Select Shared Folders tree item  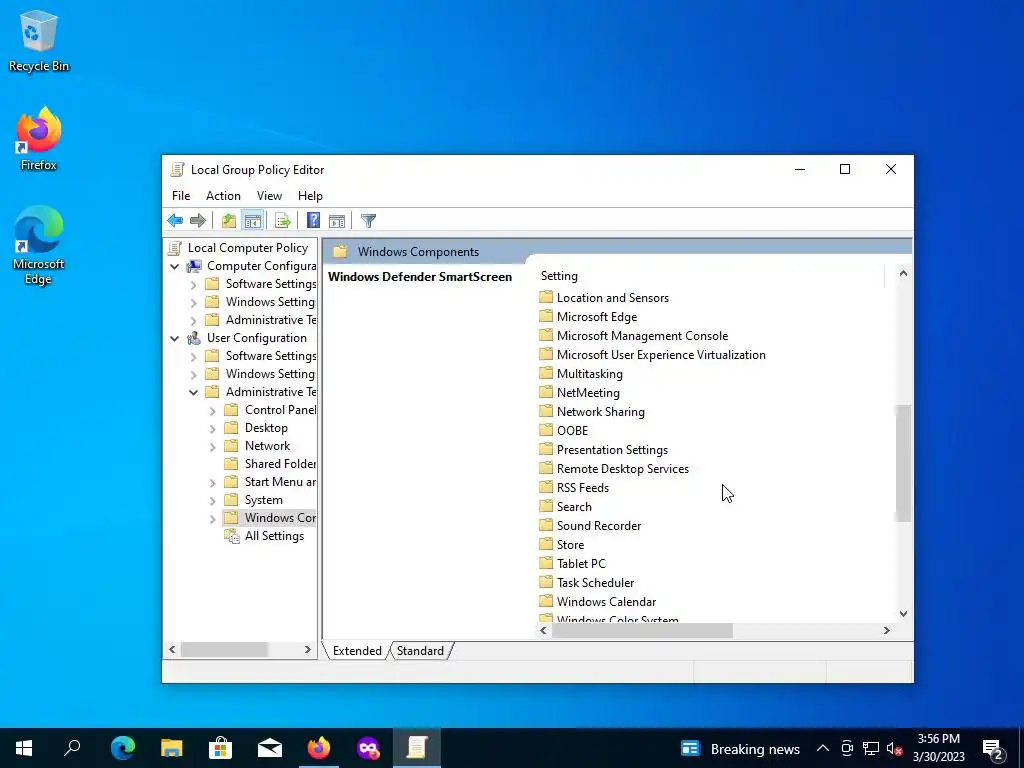pos(280,464)
